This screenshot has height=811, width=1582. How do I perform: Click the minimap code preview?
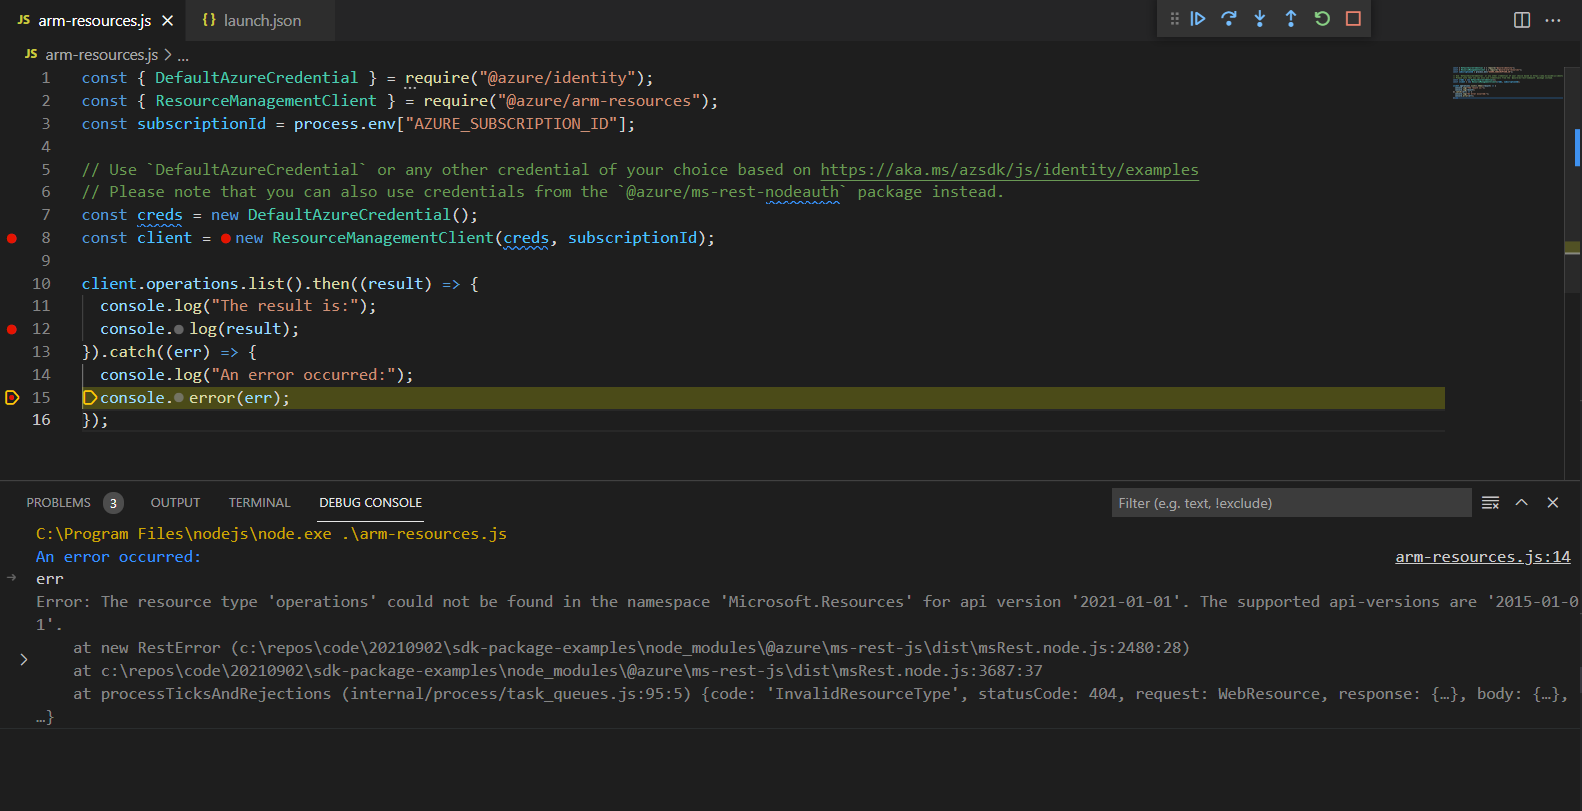(x=1507, y=83)
